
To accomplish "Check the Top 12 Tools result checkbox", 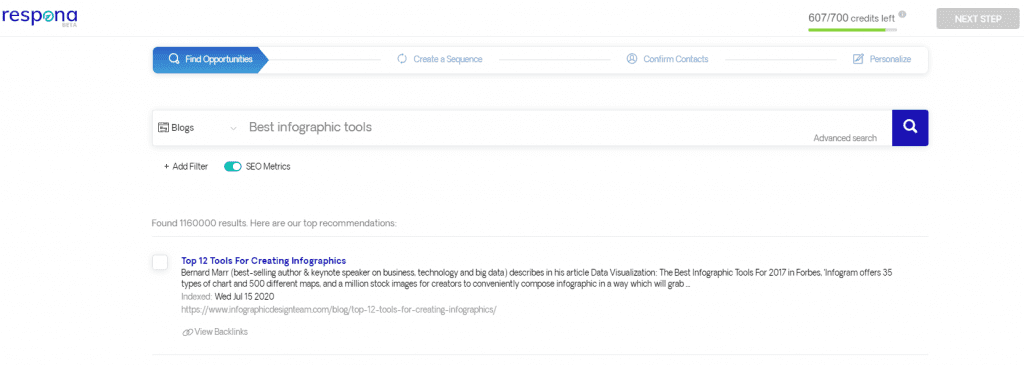I will click(160, 262).
